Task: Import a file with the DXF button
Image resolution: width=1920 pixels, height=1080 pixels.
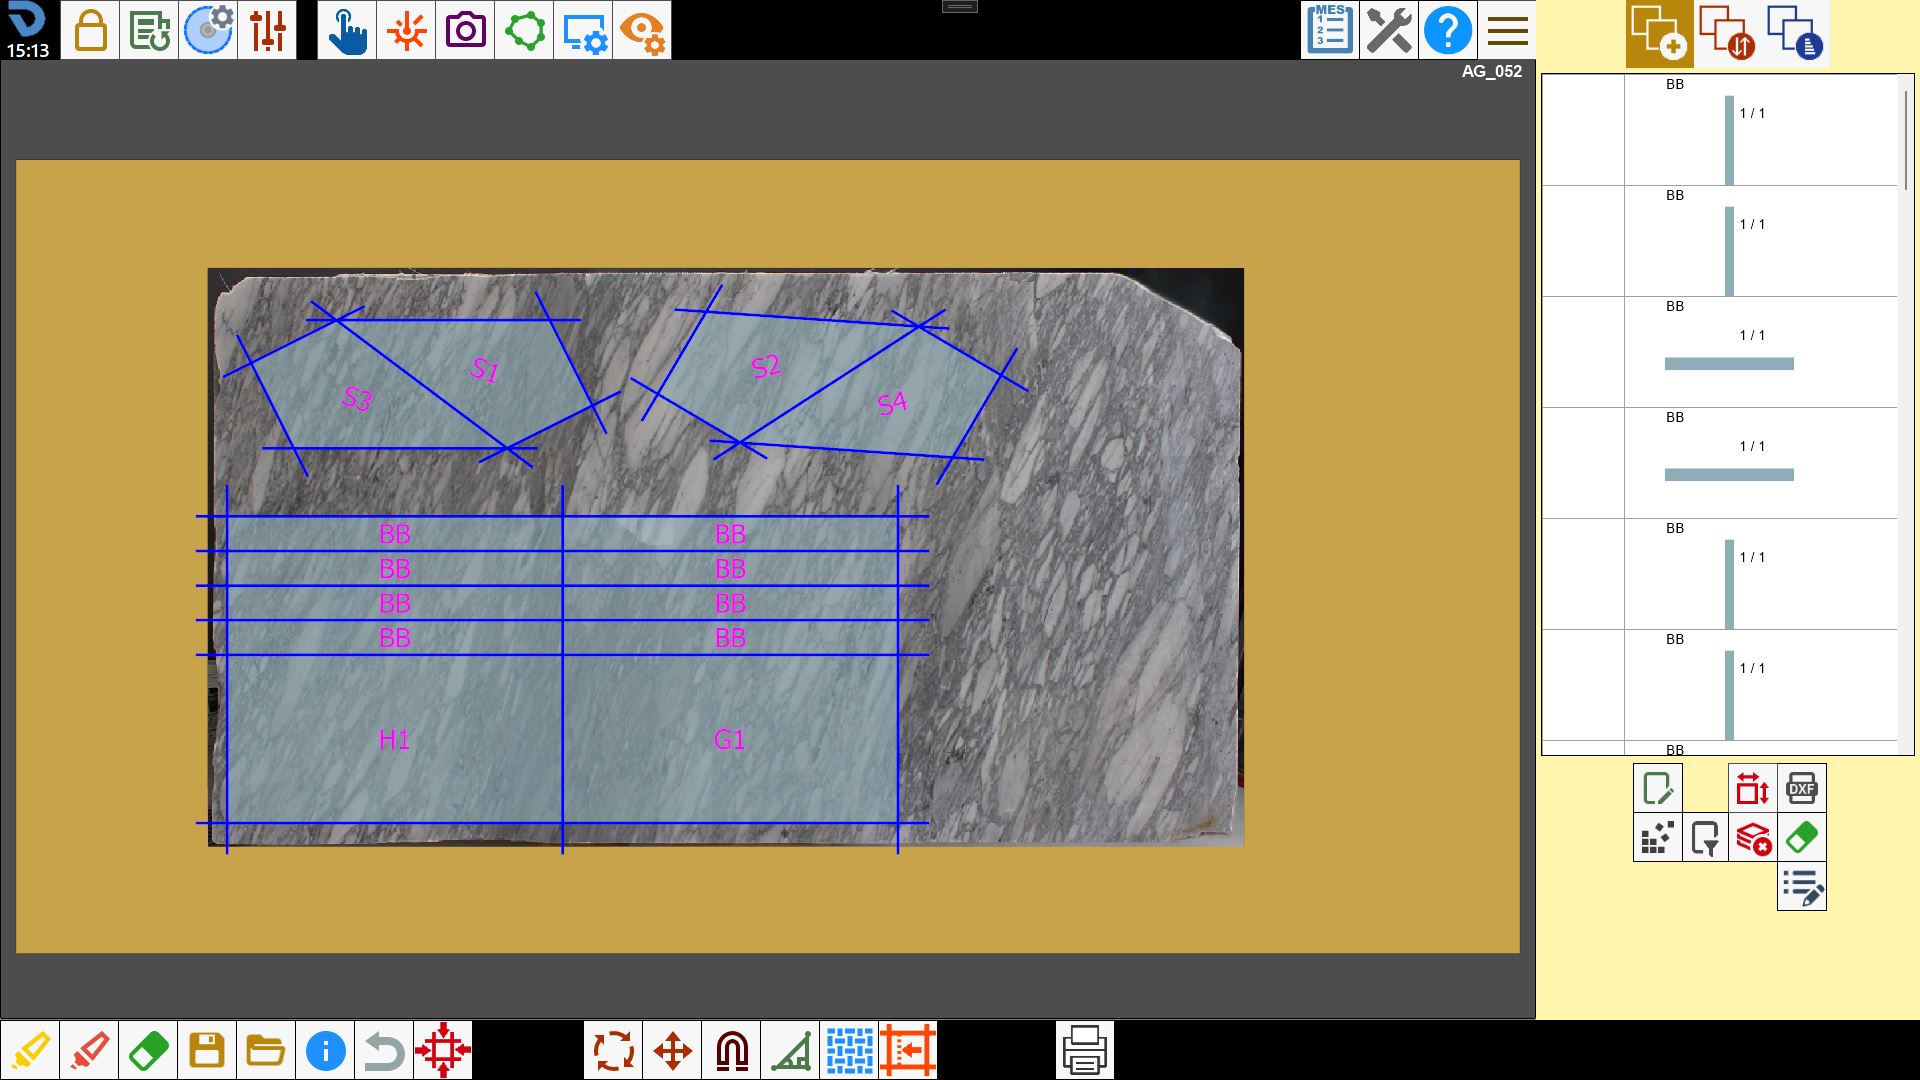Action: point(1802,789)
